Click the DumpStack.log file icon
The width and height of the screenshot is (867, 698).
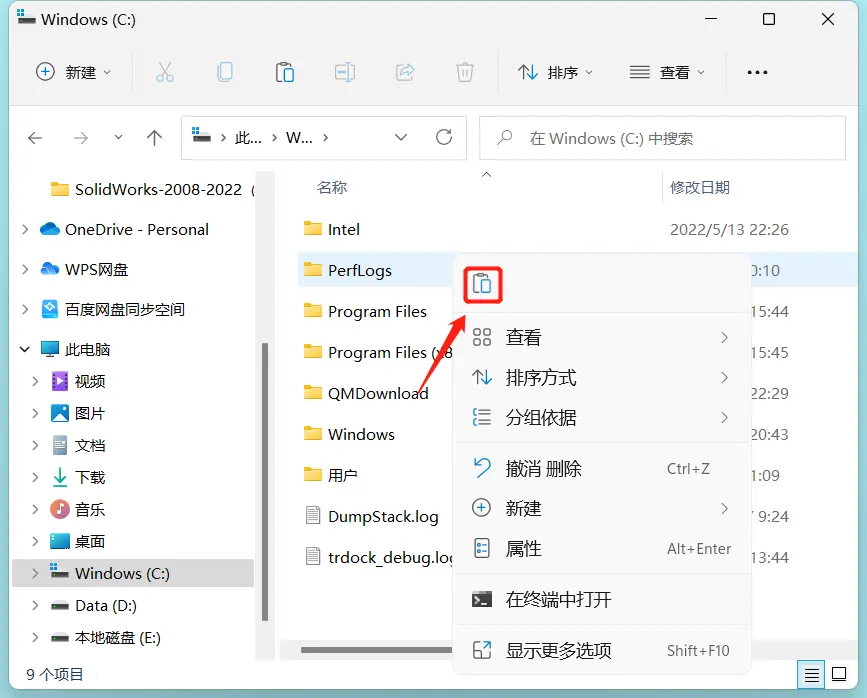click(313, 515)
